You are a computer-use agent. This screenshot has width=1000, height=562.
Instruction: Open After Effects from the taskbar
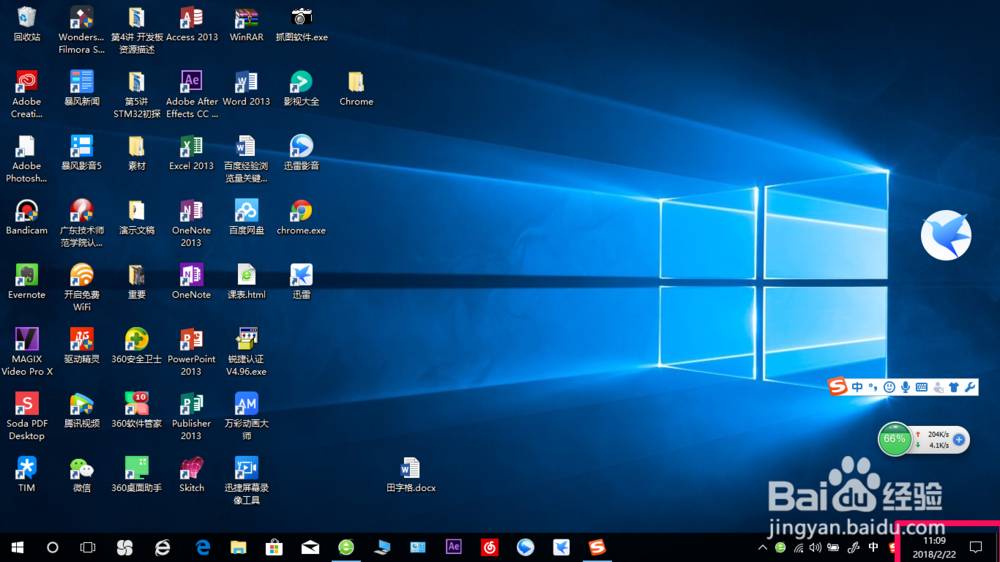tap(453, 547)
